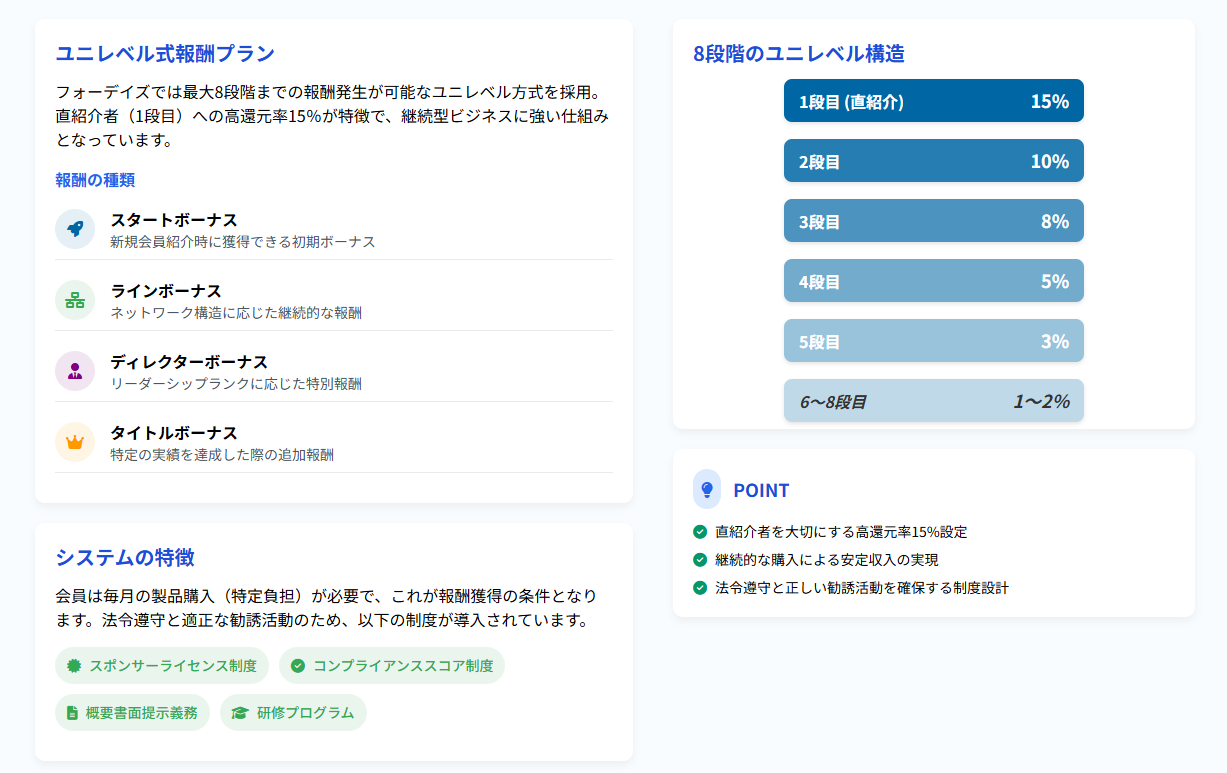
Task: Click the 4段目 5% level bar
Action: pyautogui.click(x=934, y=281)
